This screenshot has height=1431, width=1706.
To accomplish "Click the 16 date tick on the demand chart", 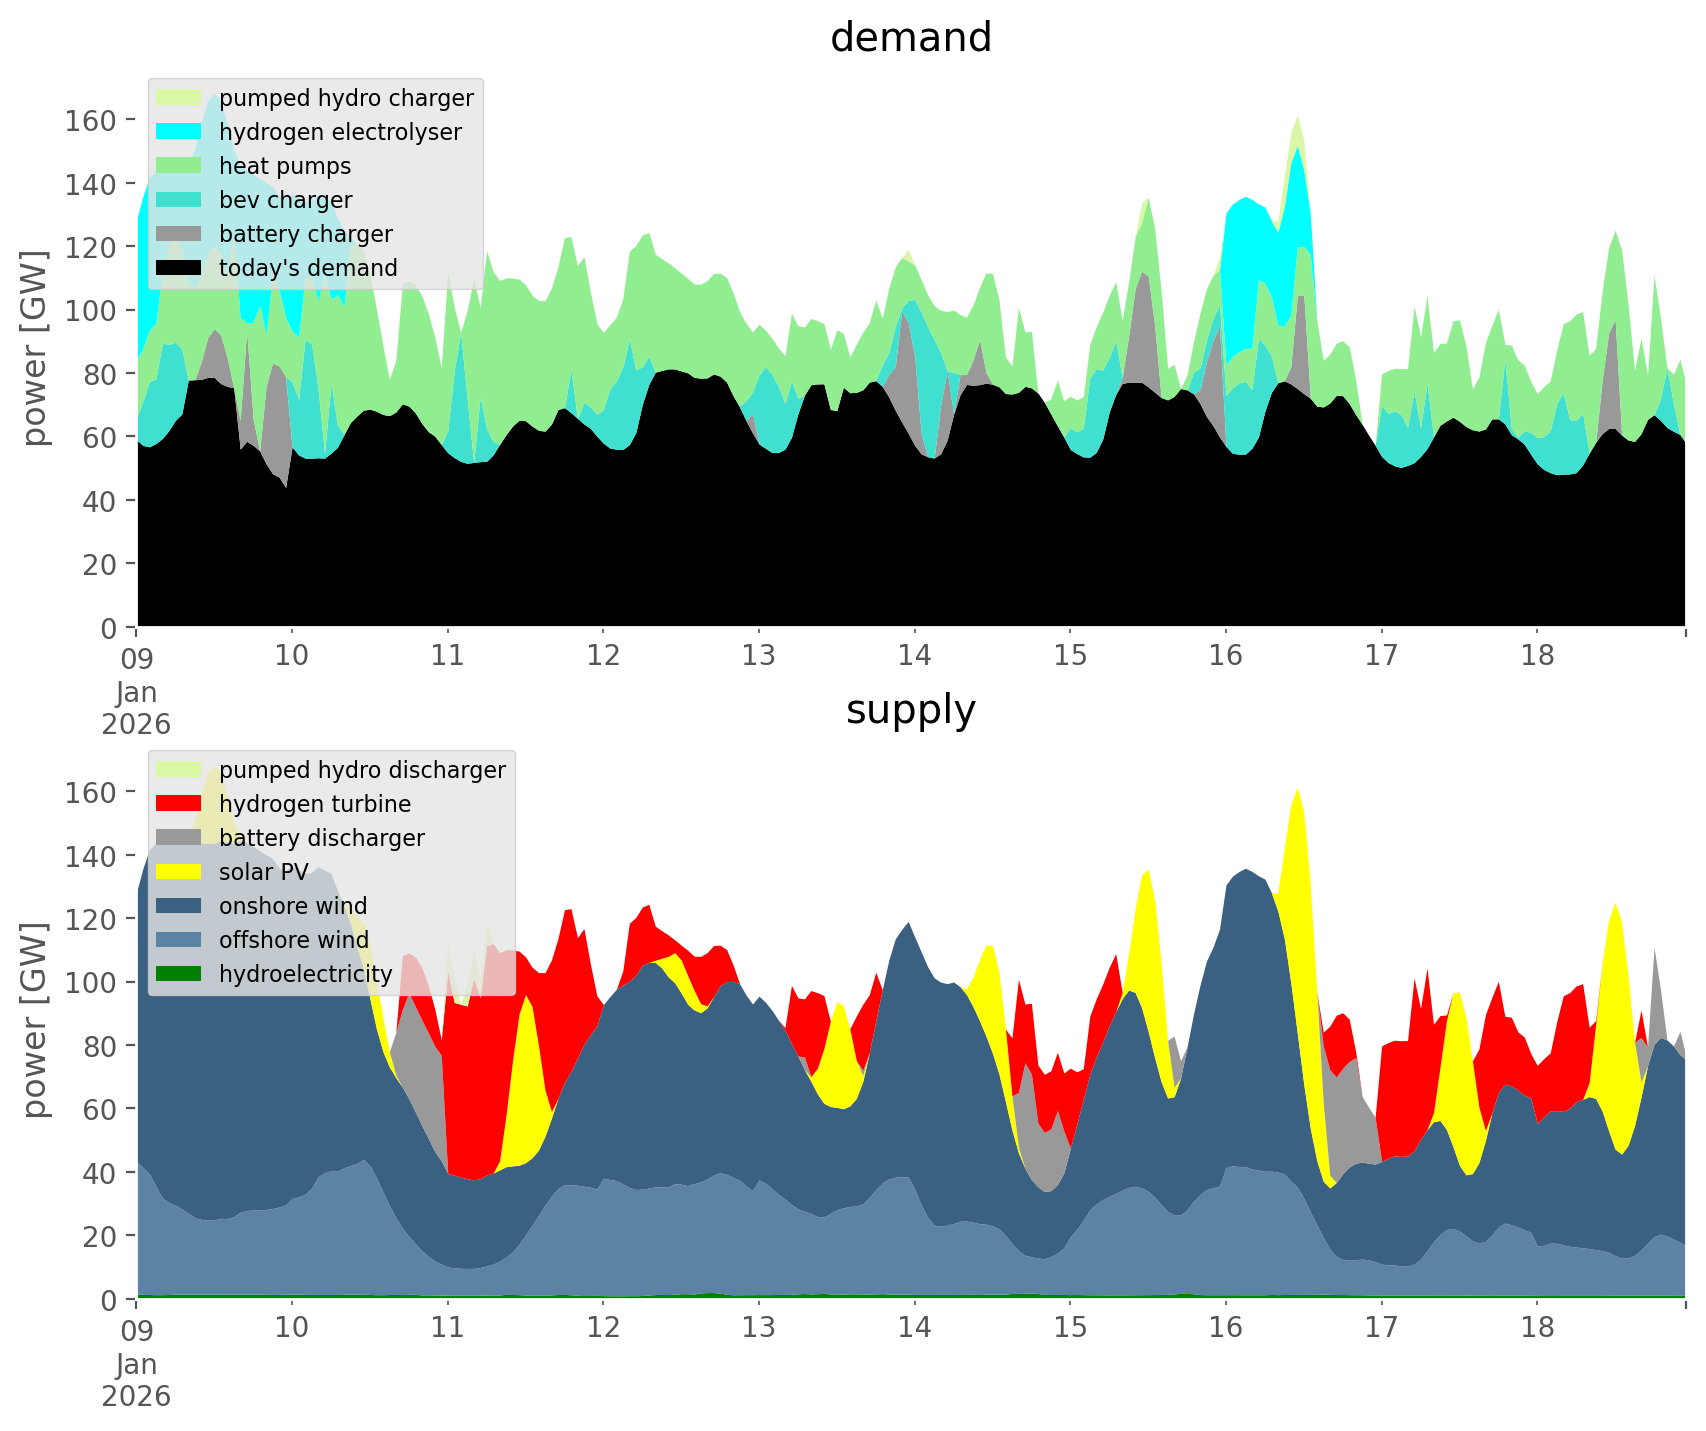I will pos(1225,656).
